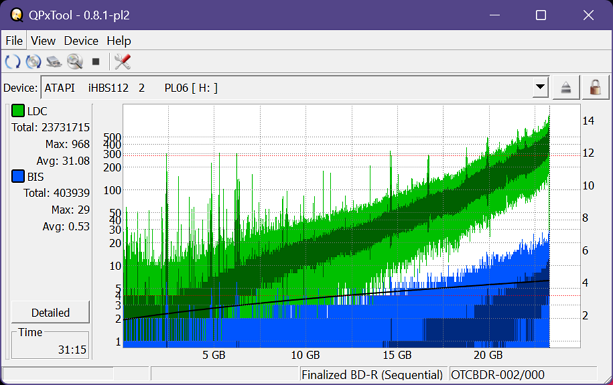Open the Device menu
Image resolution: width=613 pixels, height=385 pixels.
pyautogui.click(x=81, y=41)
